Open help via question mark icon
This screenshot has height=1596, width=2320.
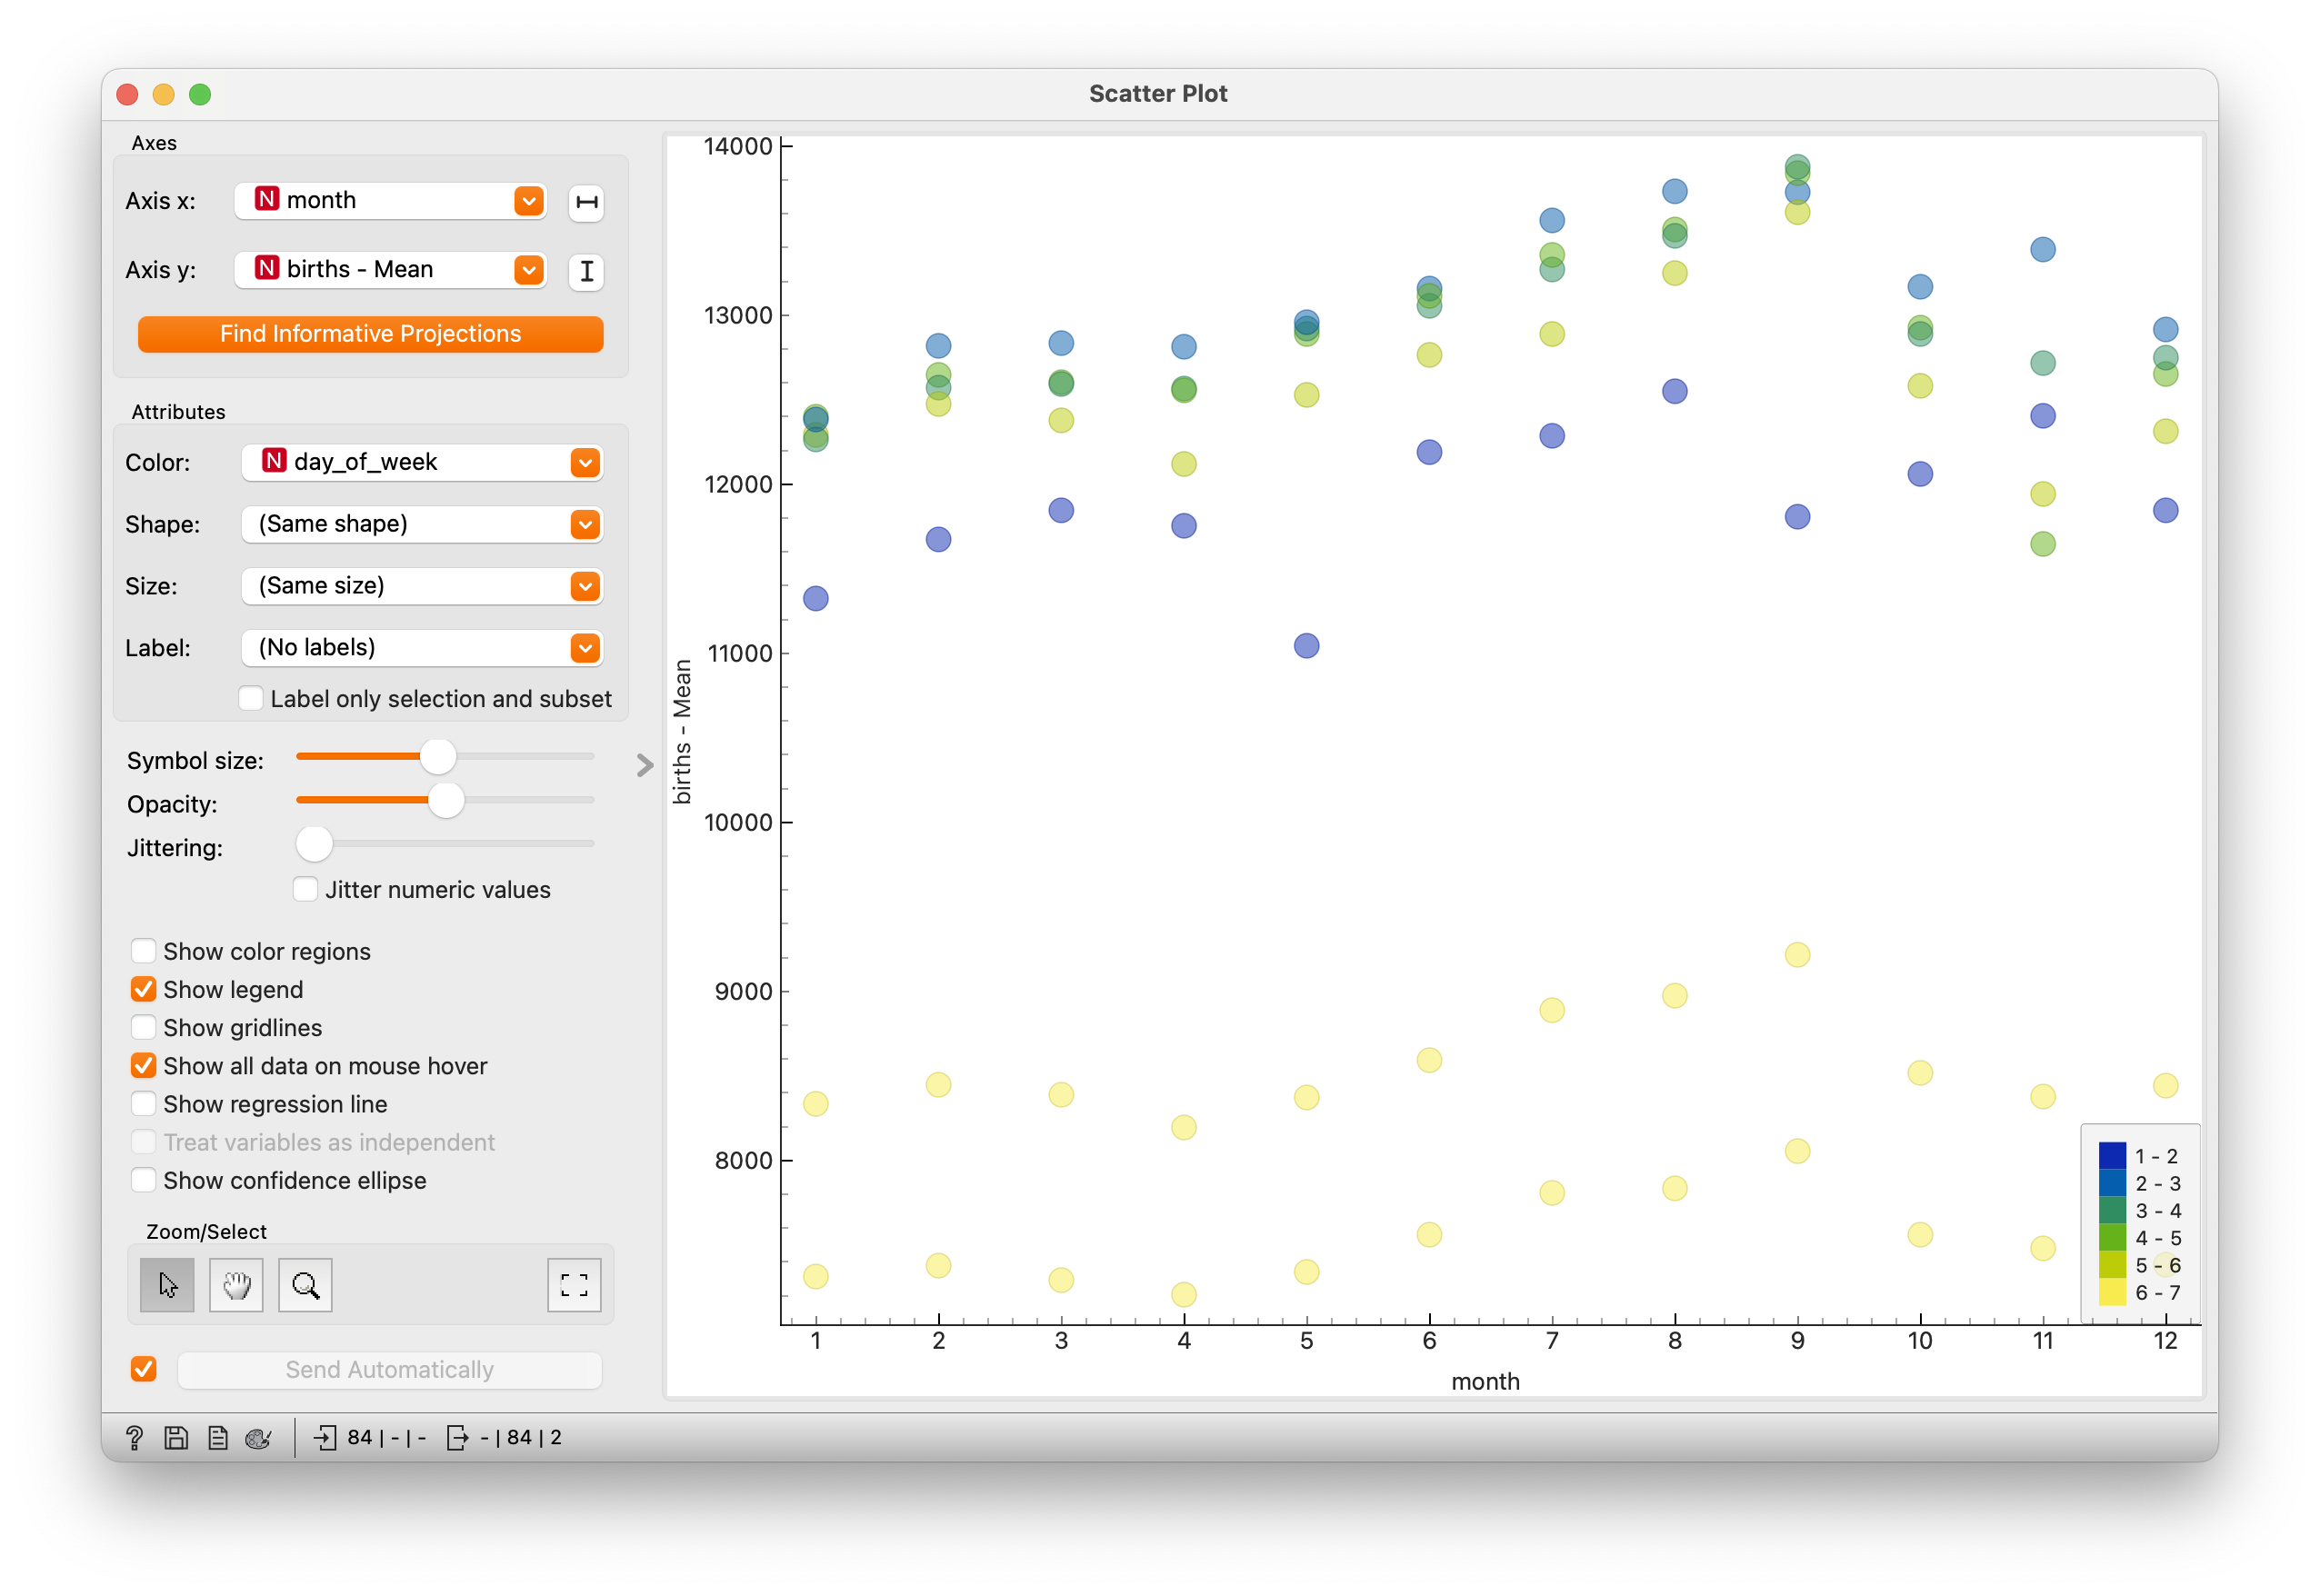[x=134, y=1438]
